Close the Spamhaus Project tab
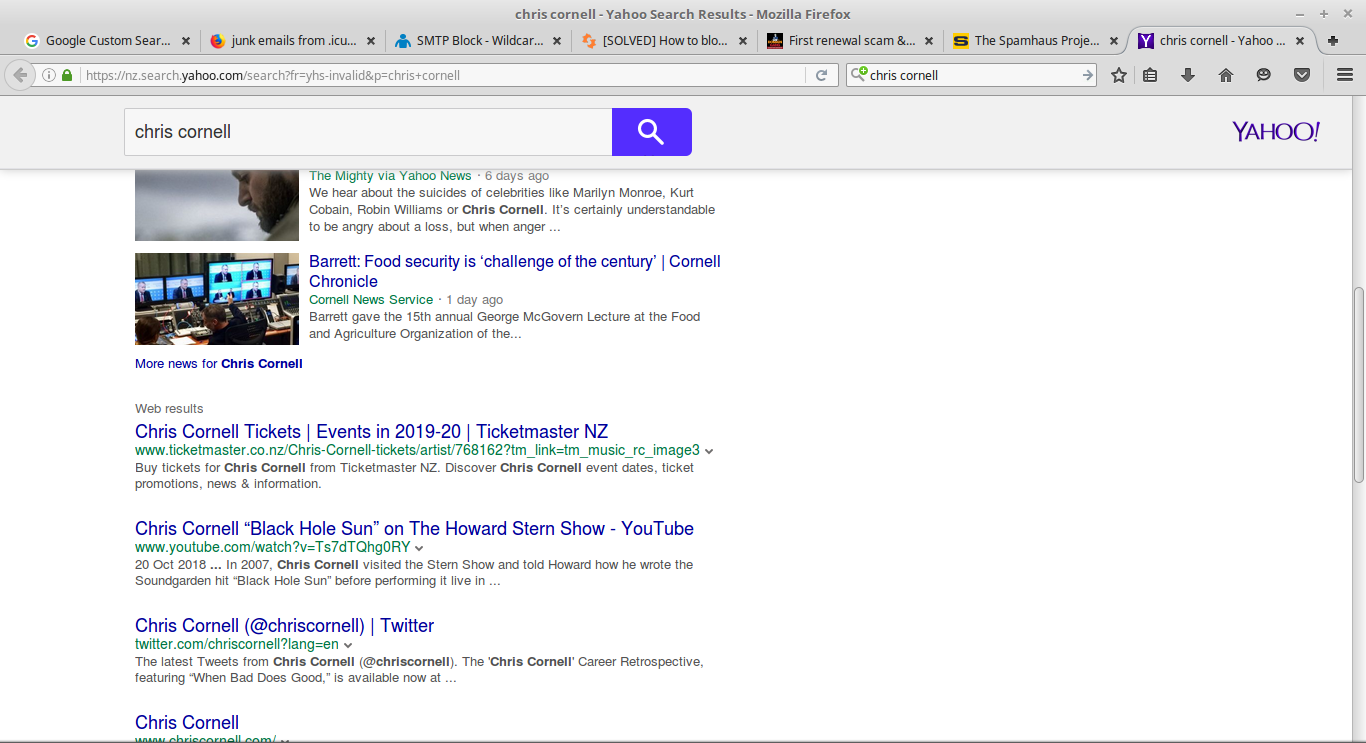Image resolution: width=1366 pixels, height=743 pixels. (x=1115, y=41)
